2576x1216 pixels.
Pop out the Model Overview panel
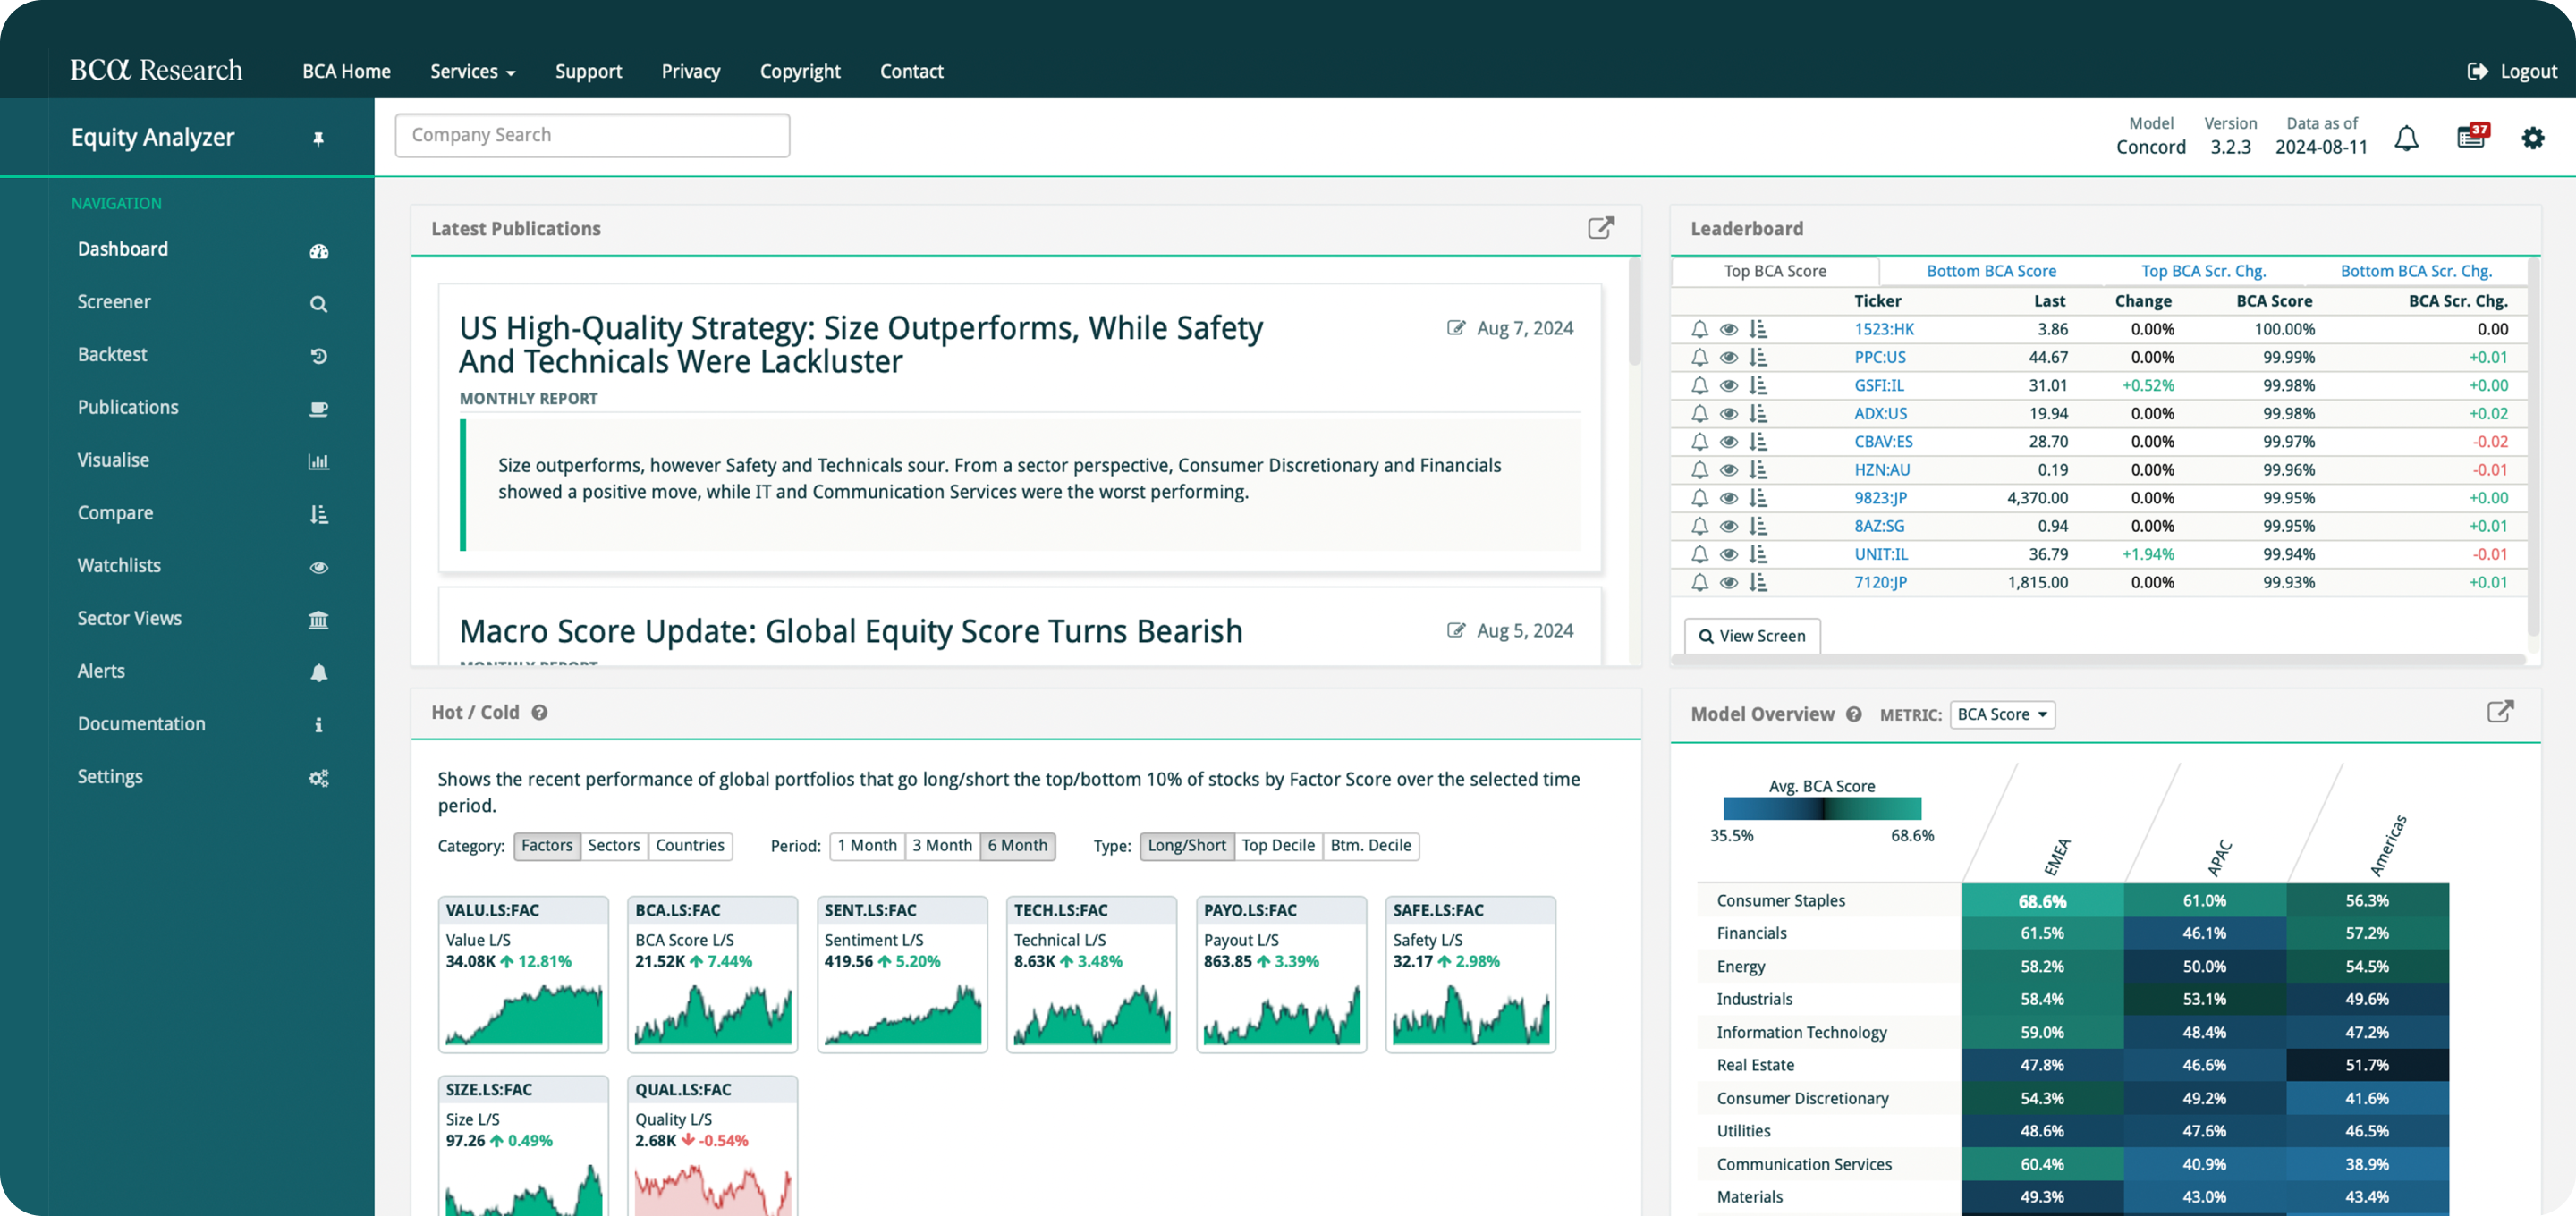click(x=2499, y=712)
